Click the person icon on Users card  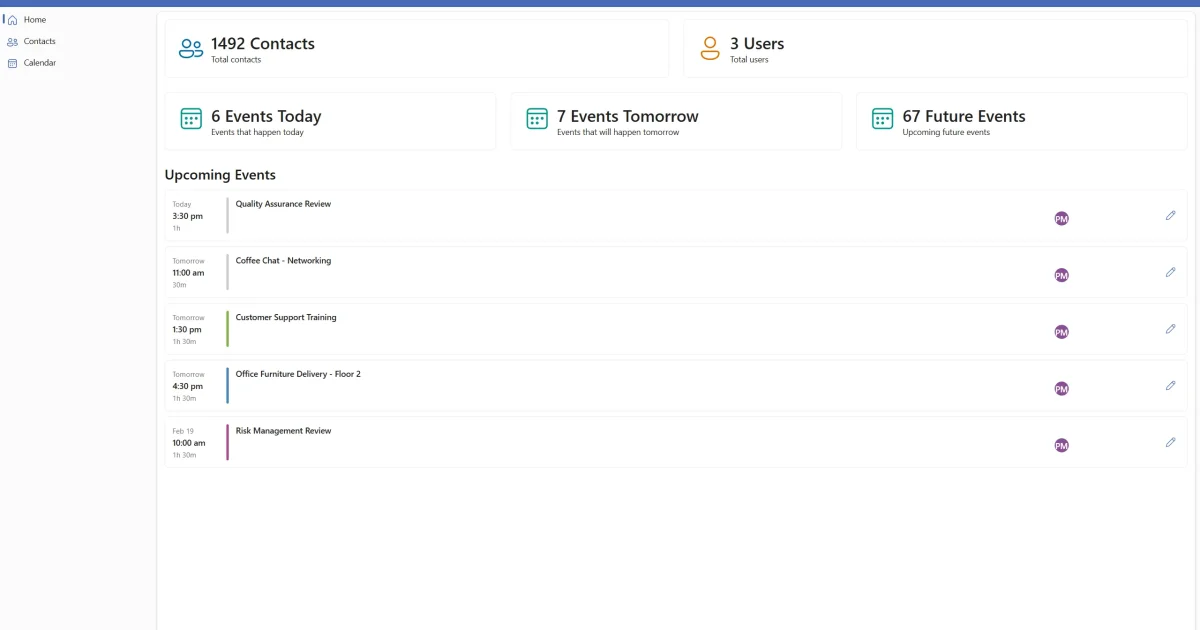(710, 48)
